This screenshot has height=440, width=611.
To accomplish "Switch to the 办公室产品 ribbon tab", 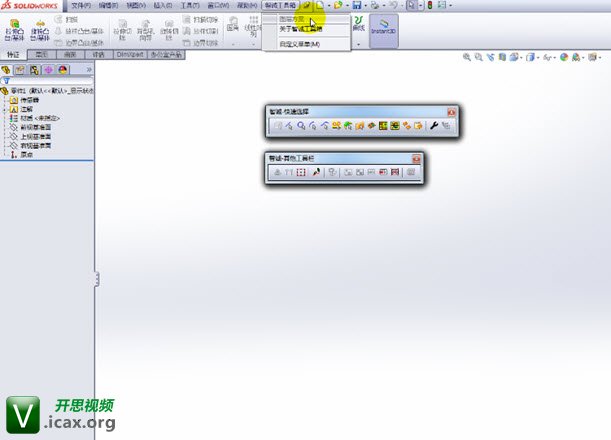I will pos(166,55).
